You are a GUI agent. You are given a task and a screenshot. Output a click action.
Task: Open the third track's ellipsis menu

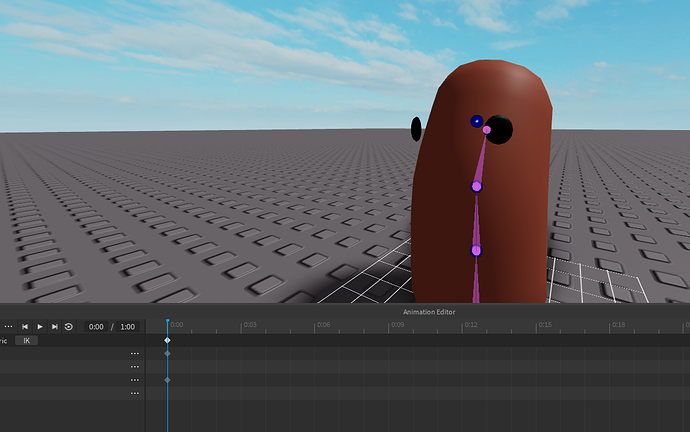pos(134,380)
